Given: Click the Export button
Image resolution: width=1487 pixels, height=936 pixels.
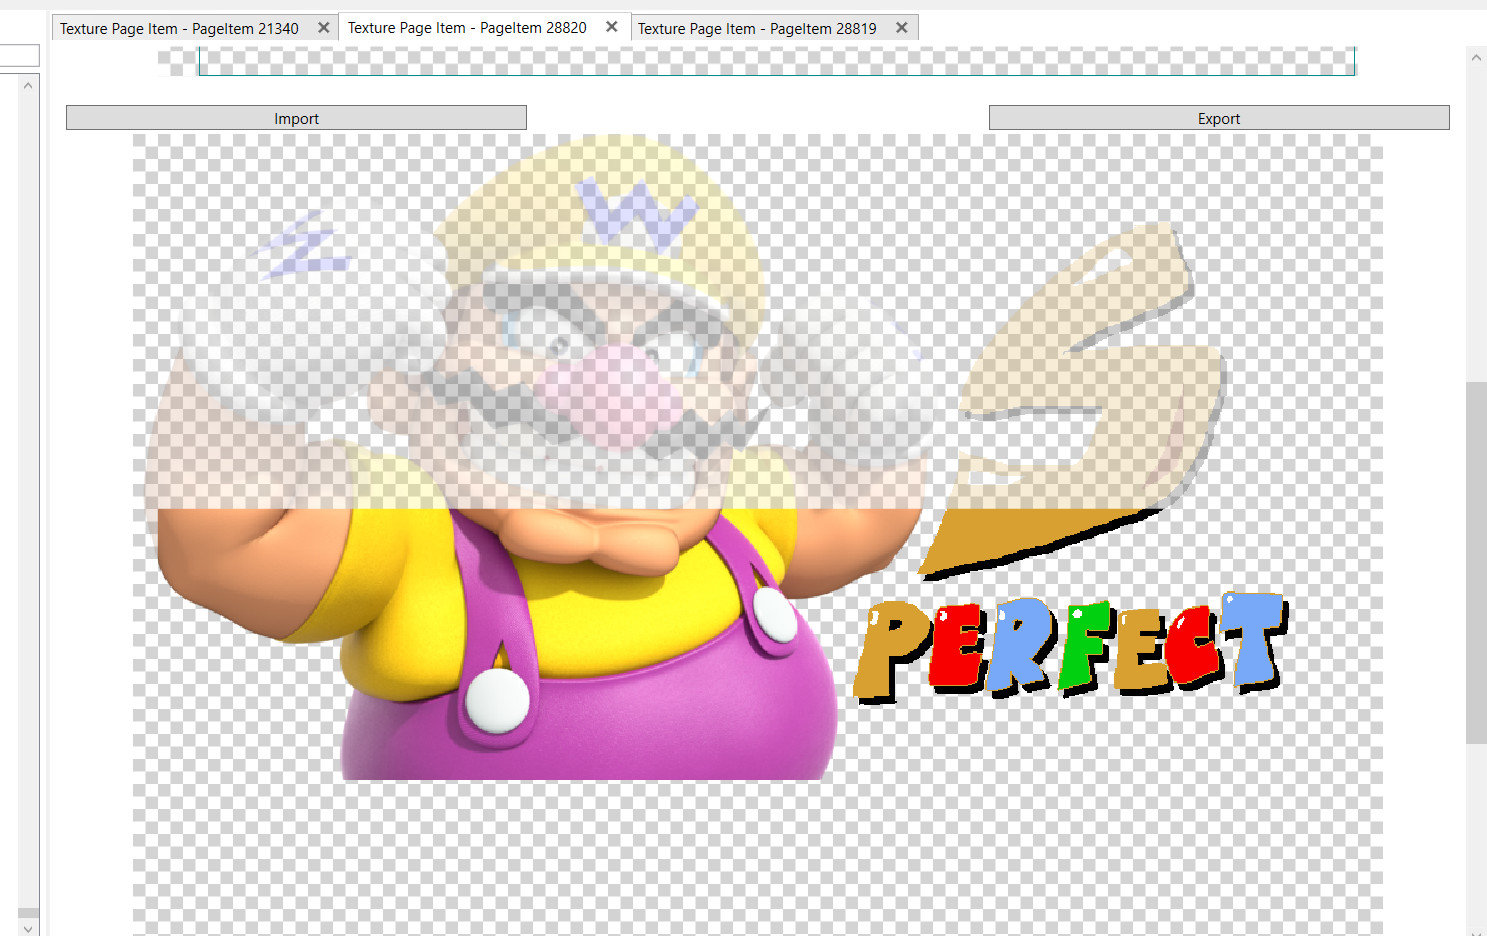Looking at the screenshot, I should 1218,117.
